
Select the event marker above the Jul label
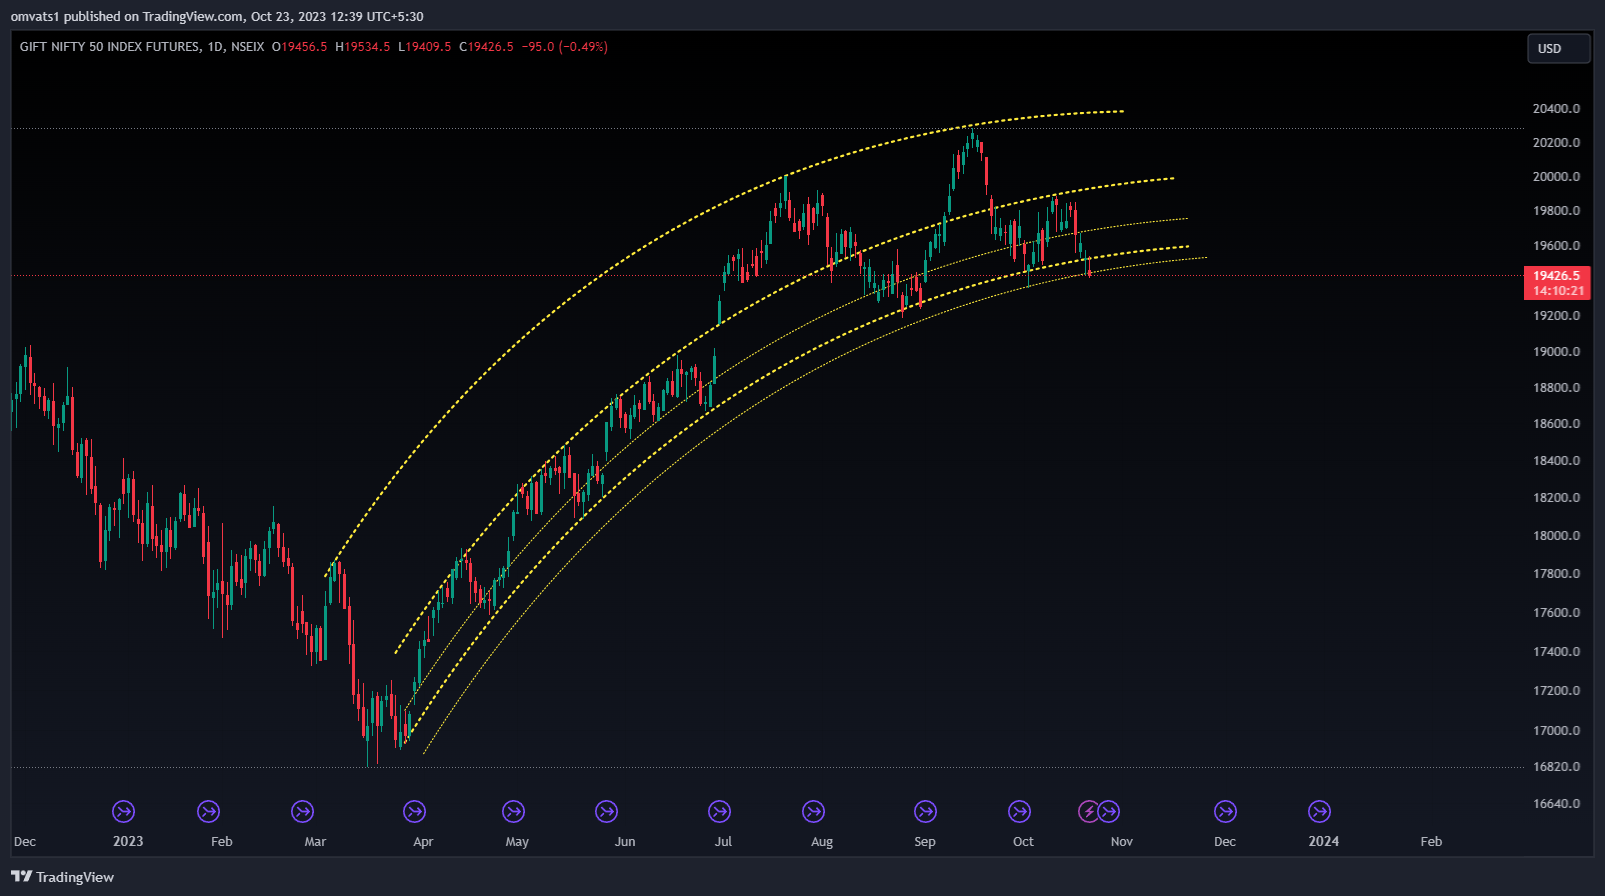tap(719, 811)
